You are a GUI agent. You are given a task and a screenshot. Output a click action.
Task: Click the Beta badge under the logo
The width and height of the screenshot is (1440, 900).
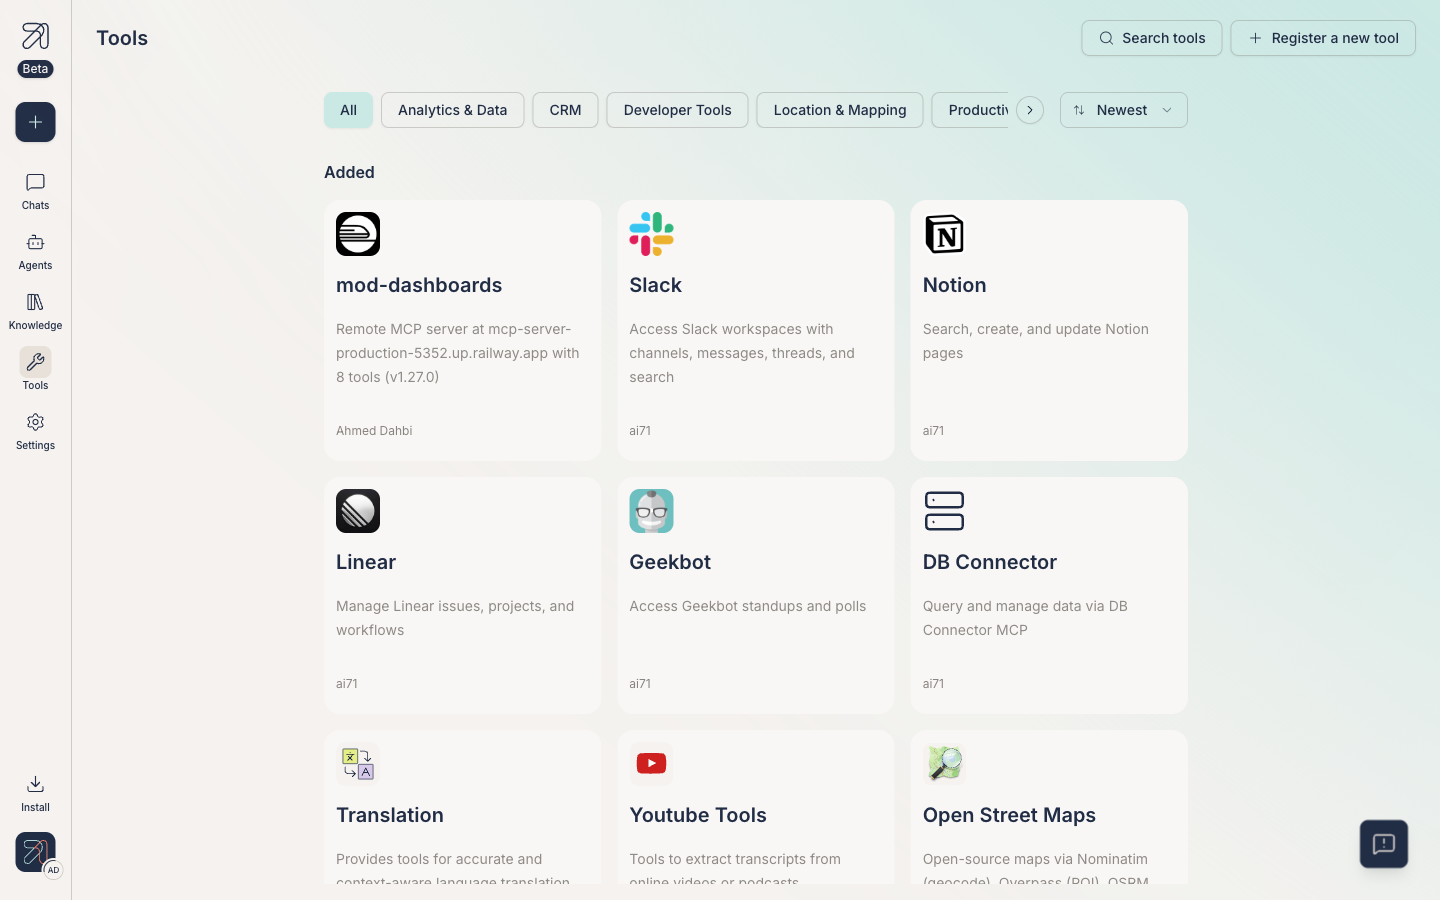pyautogui.click(x=35, y=69)
